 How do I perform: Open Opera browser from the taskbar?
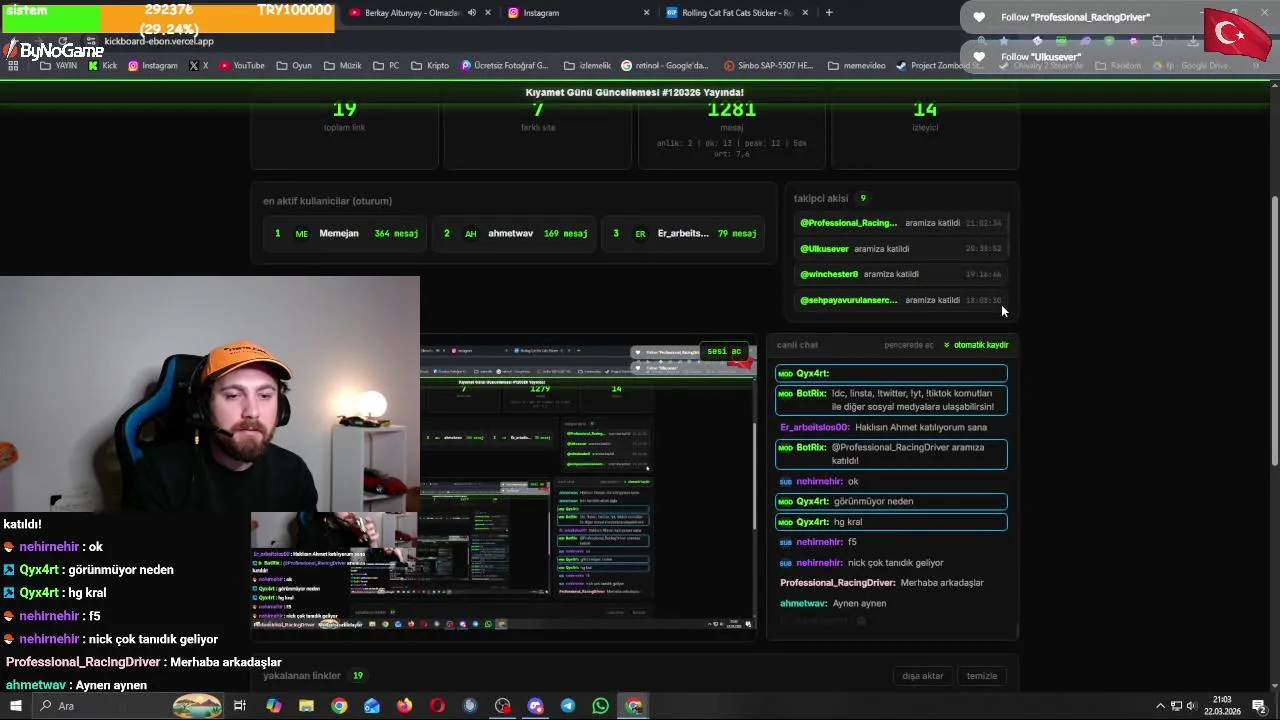point(437,706)
